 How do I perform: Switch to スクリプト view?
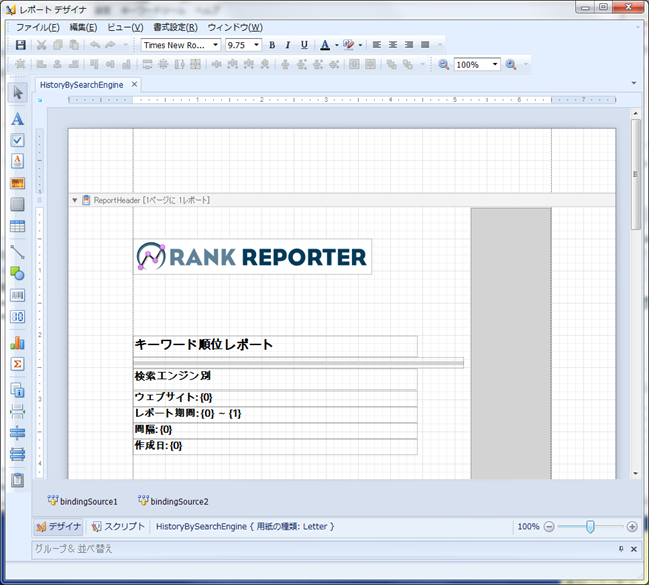click(x=118, y=527)
